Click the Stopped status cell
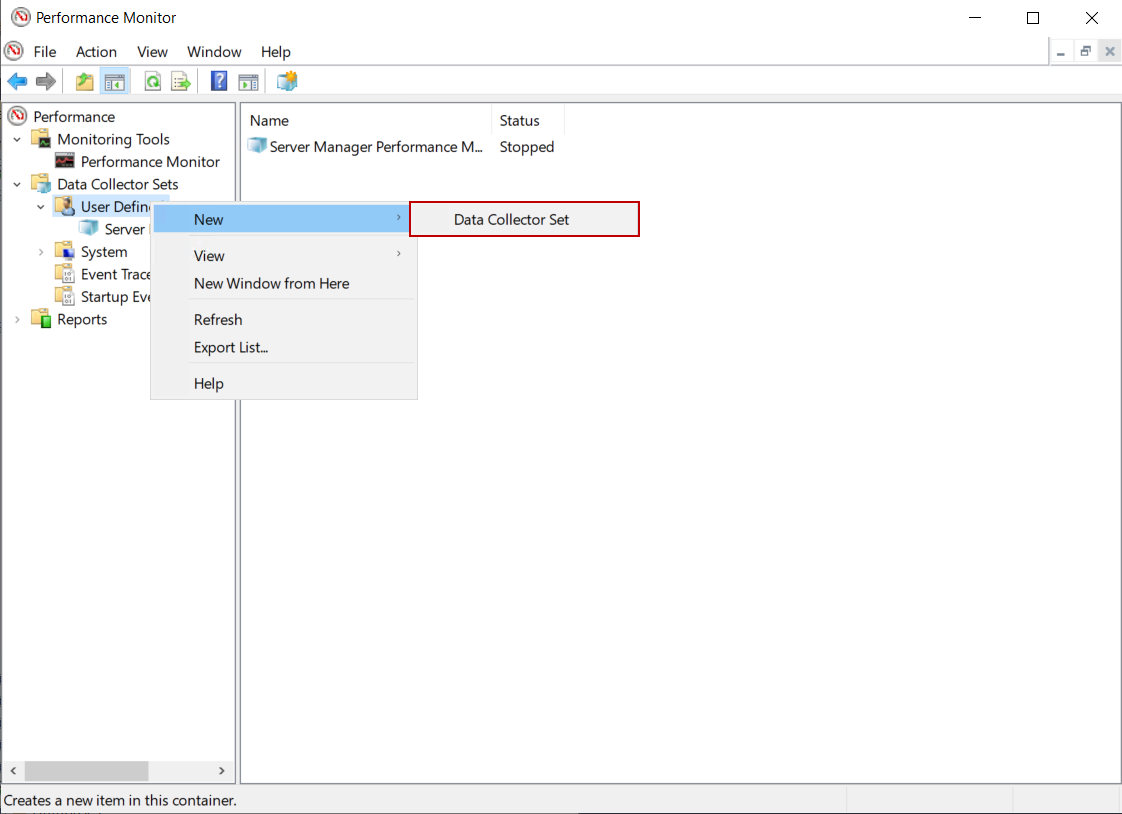Viewport: 1122px width, 814px height. [x=527, y=147]
